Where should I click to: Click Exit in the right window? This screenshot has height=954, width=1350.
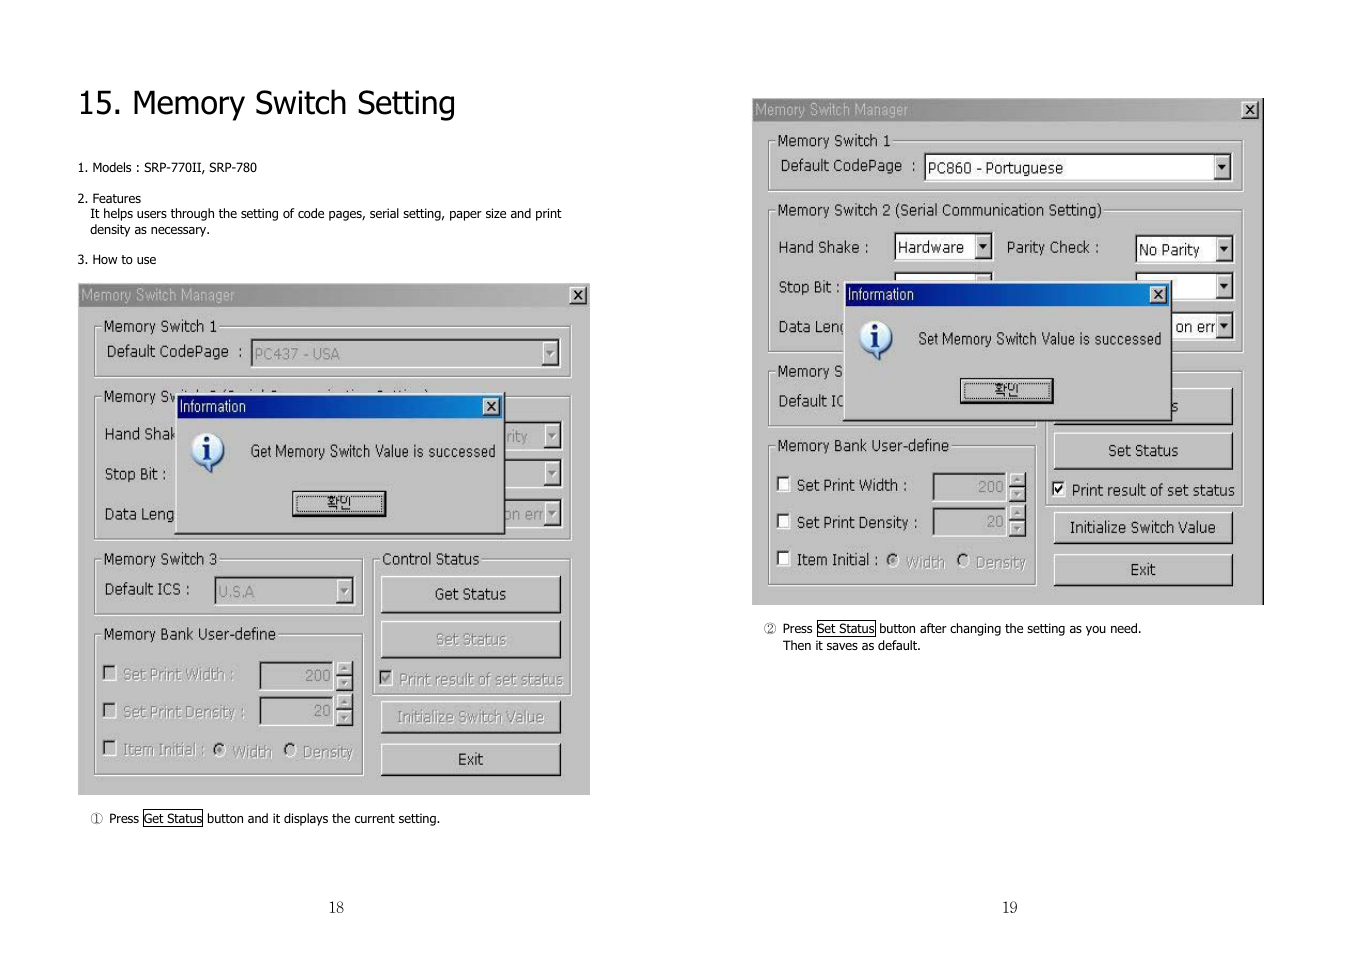(x=1143, y=570)
